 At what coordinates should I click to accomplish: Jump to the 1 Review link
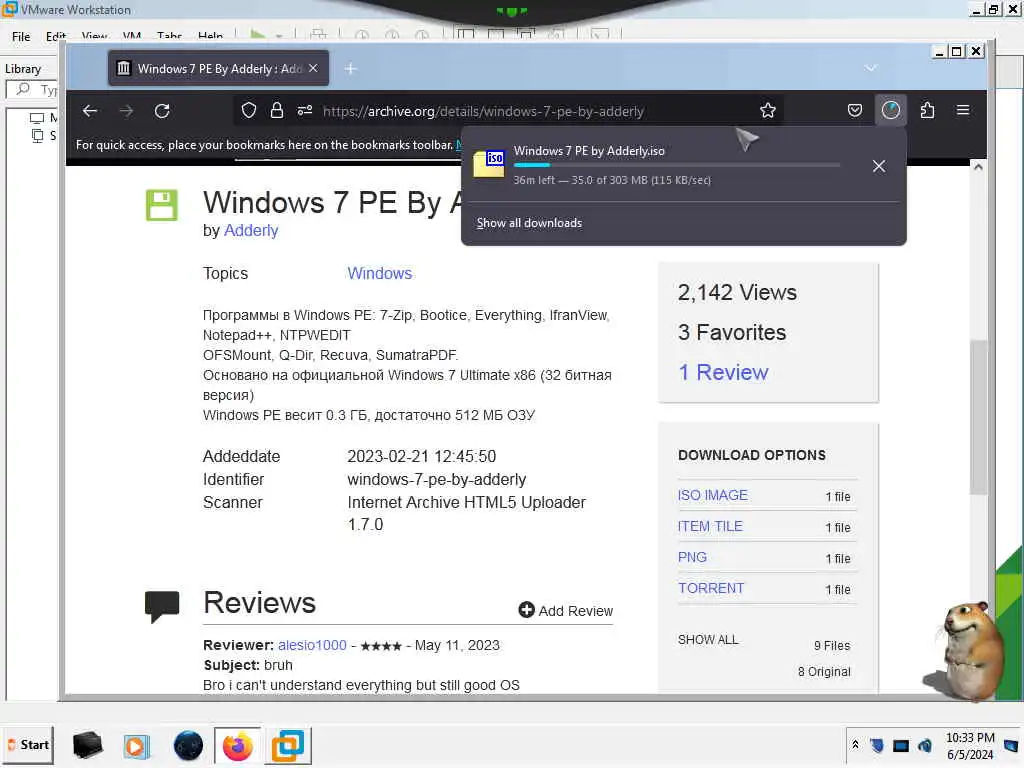coord(723,372)
